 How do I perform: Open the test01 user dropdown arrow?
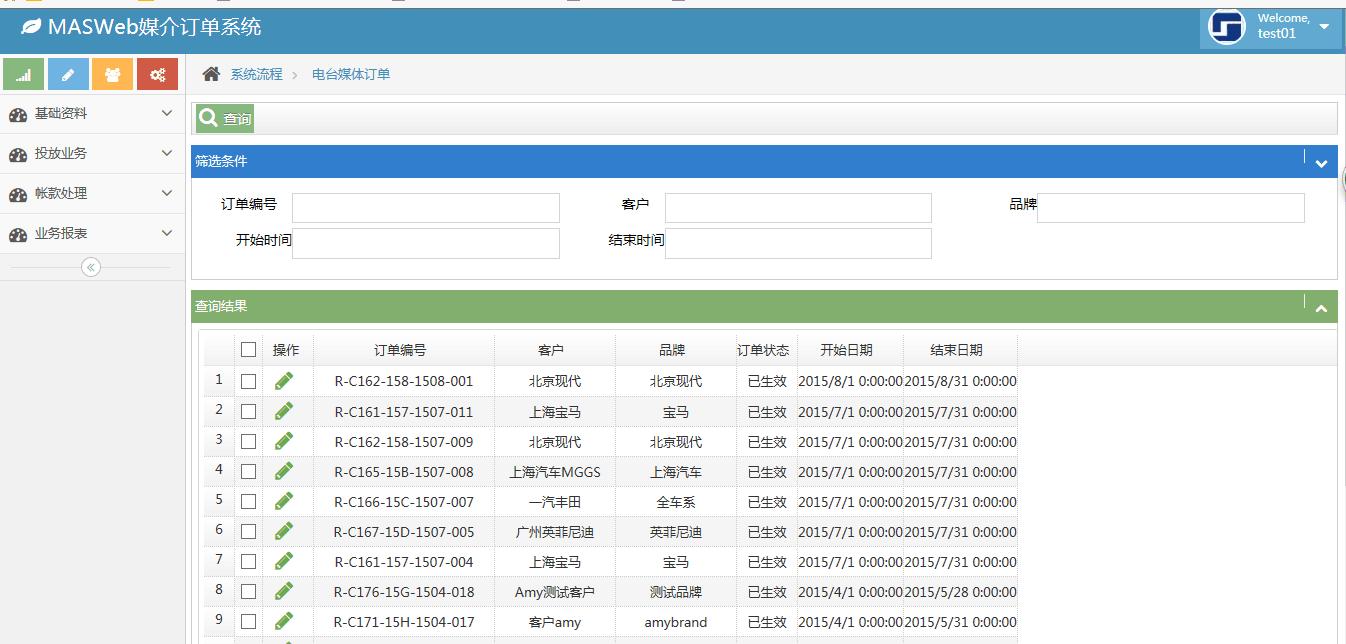point(1324,27)
